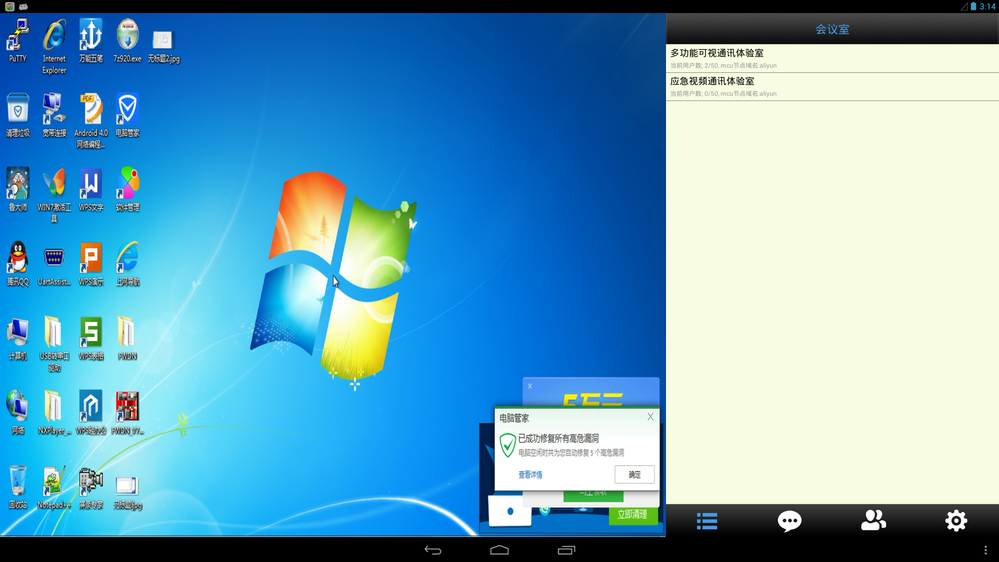Open the UartAssist serial tool icon

pos(54,264)
